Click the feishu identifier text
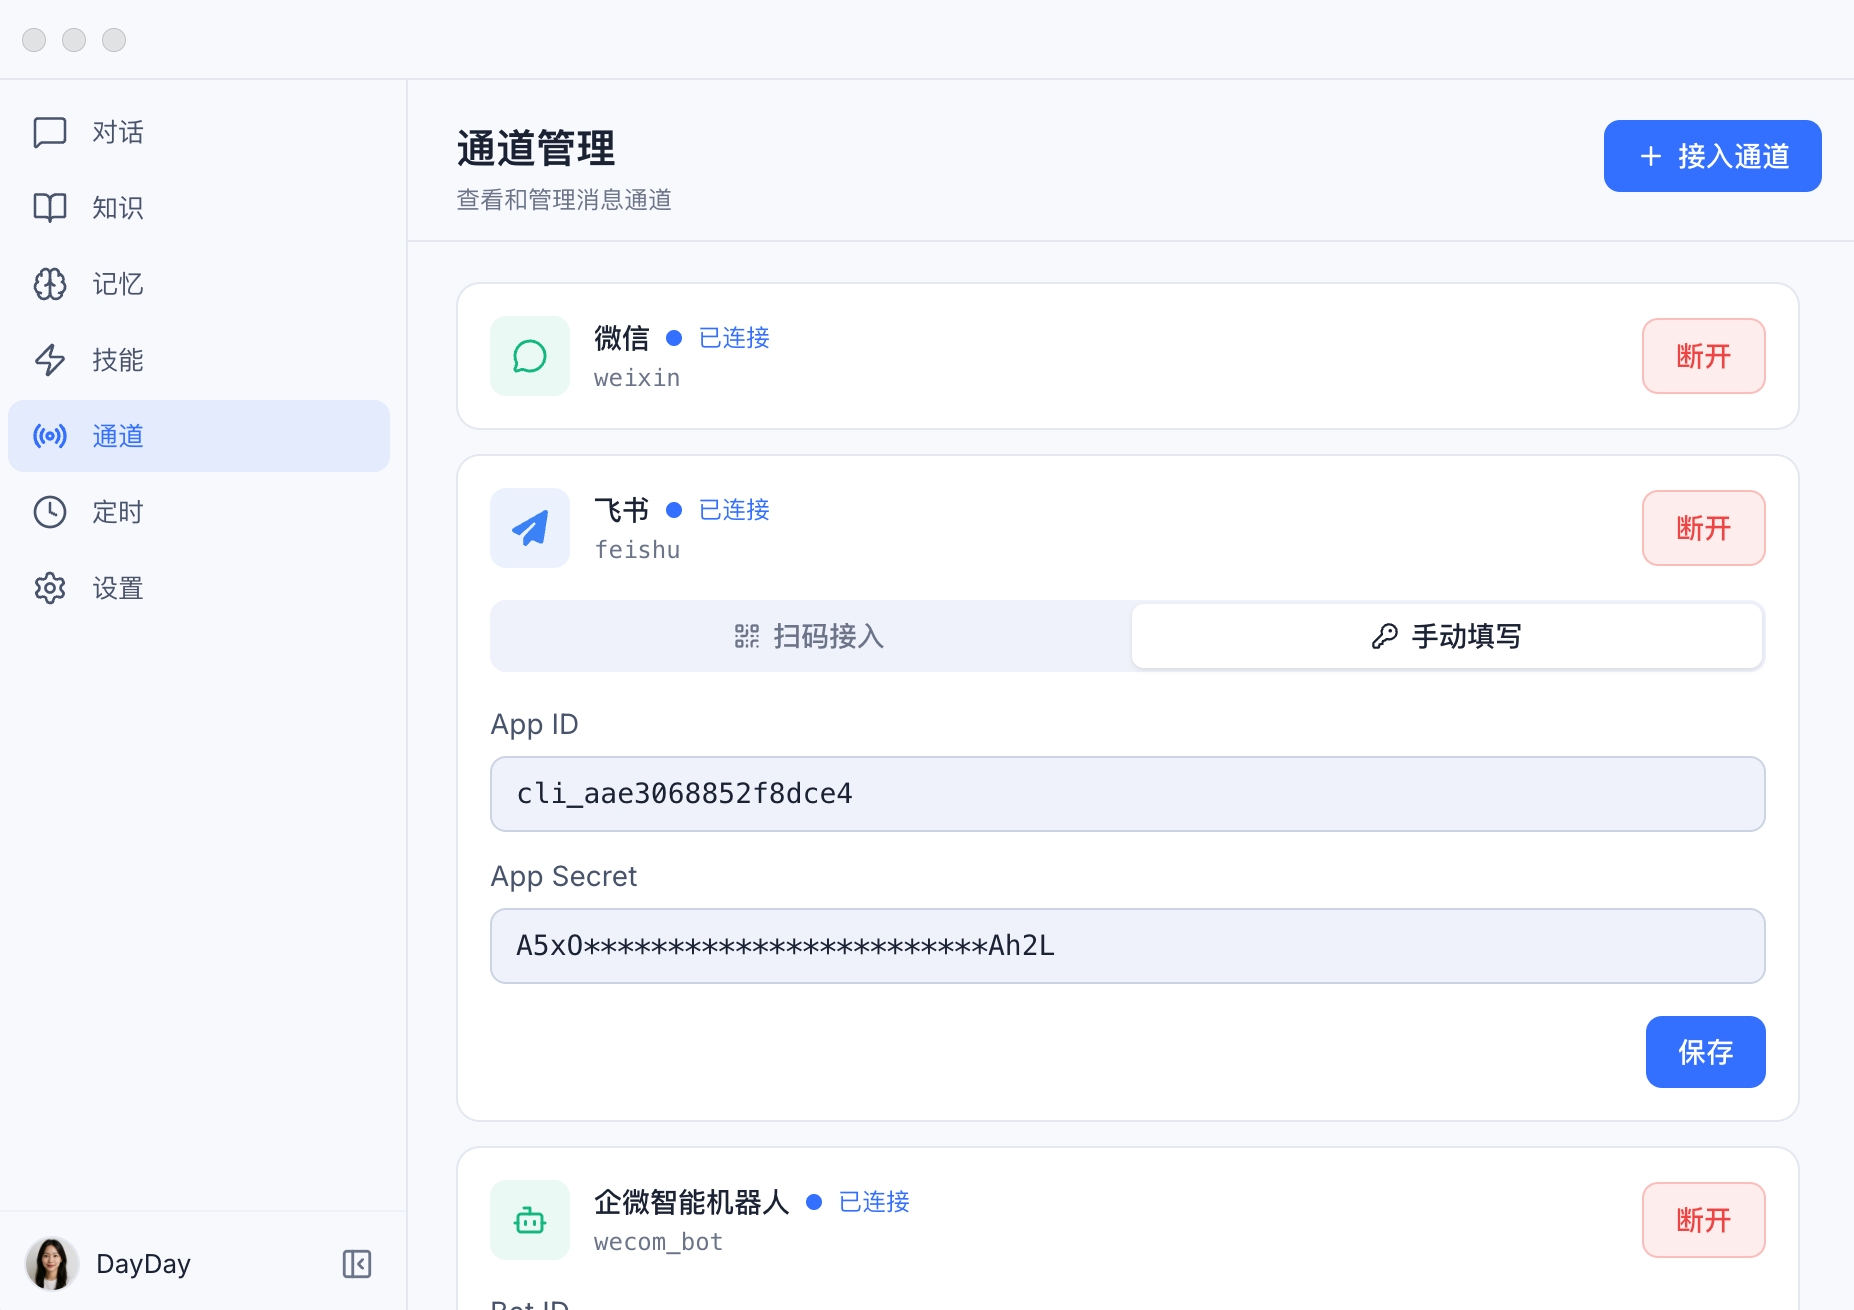1854x1310 pixels. tap(637, 550)
